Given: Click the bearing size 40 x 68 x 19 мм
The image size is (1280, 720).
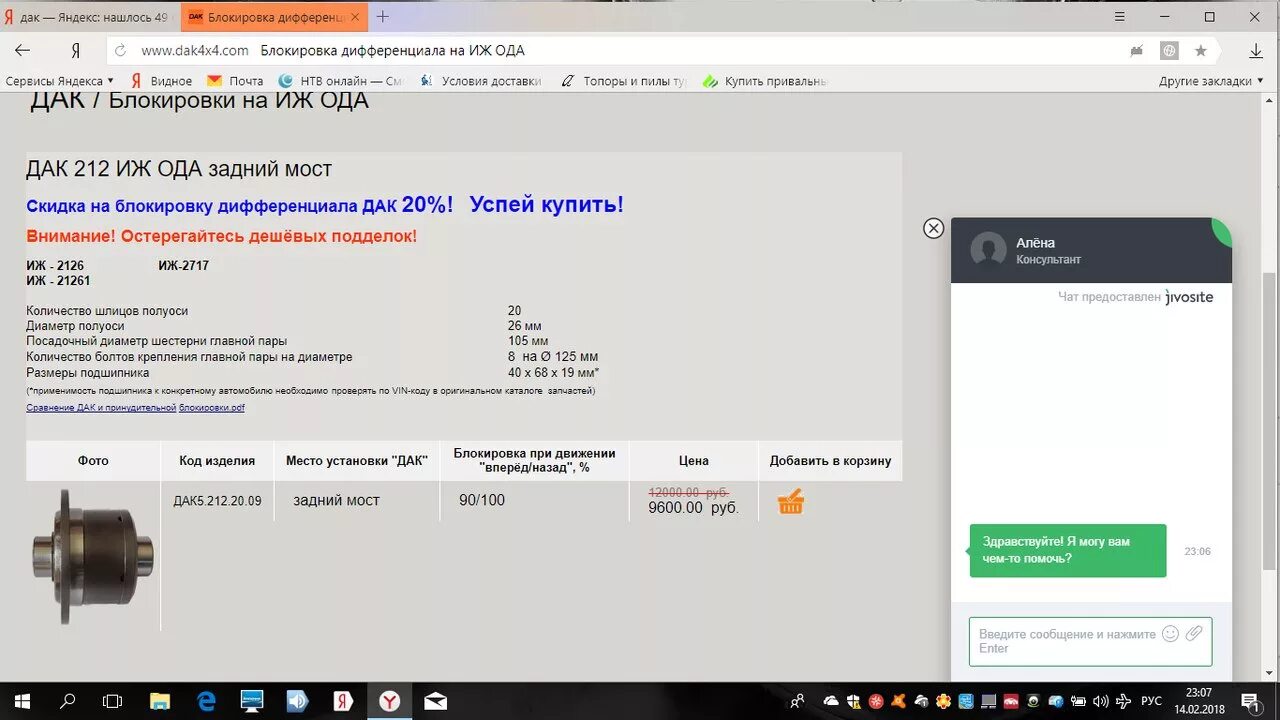Looking at the screenshot, I should 553,373.
